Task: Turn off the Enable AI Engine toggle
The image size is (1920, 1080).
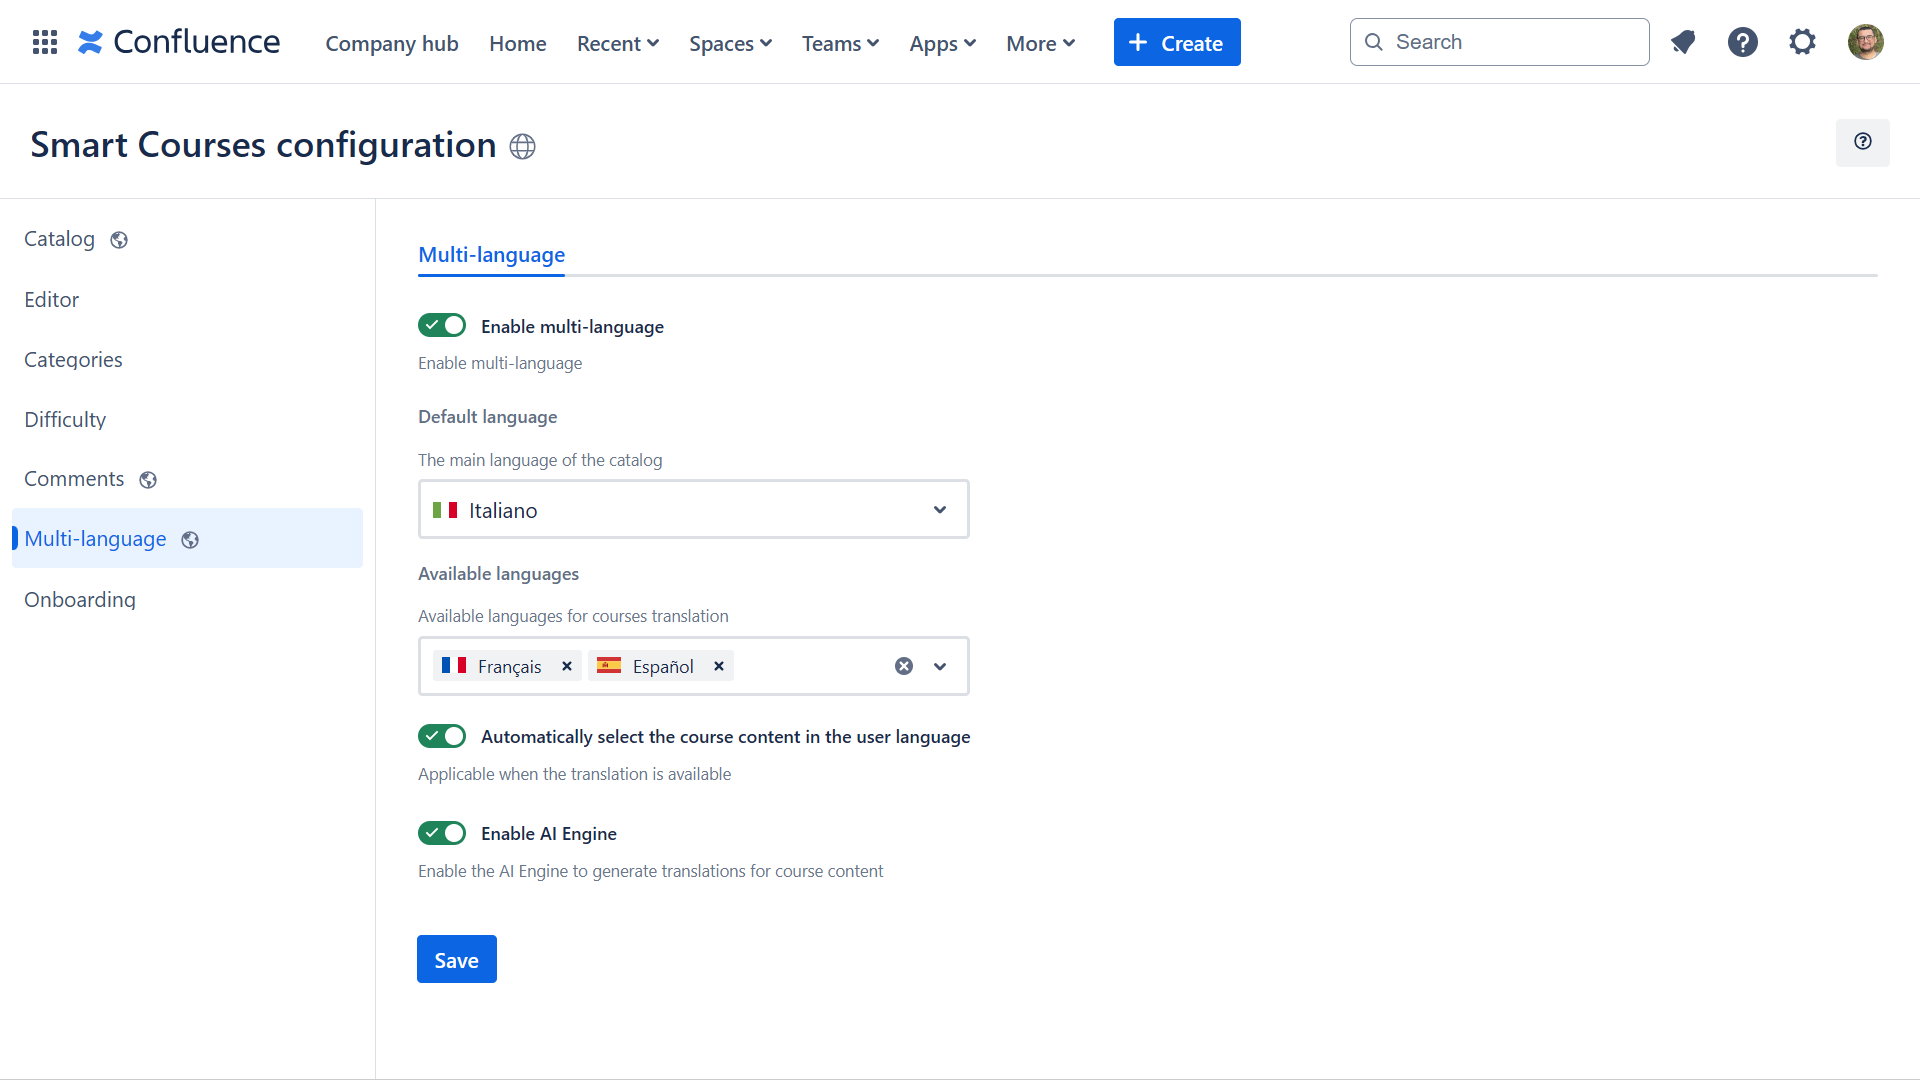Action: (x=442, y=833)
